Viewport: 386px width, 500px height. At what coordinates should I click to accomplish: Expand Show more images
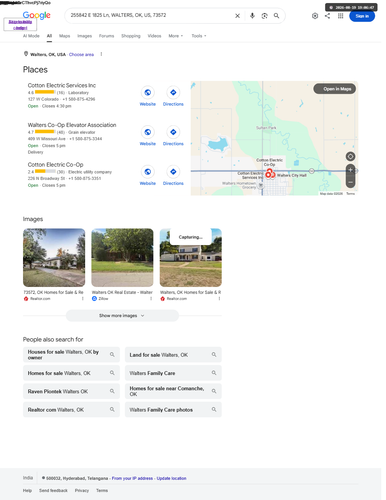coord(122,316)
